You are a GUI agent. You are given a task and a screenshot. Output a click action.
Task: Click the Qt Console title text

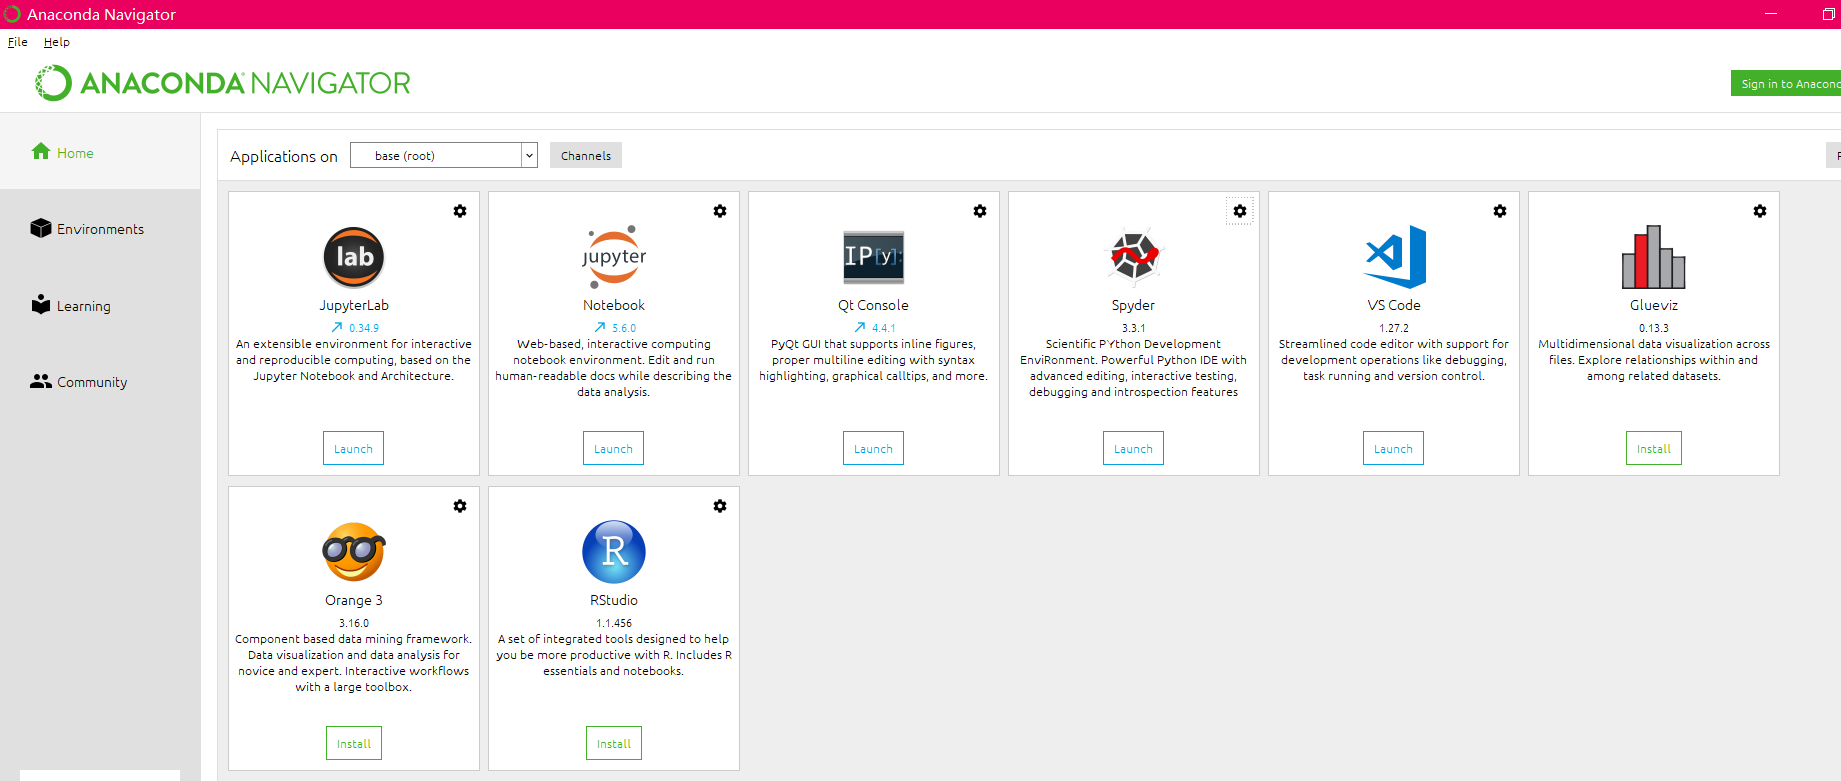tap(874, 305)
